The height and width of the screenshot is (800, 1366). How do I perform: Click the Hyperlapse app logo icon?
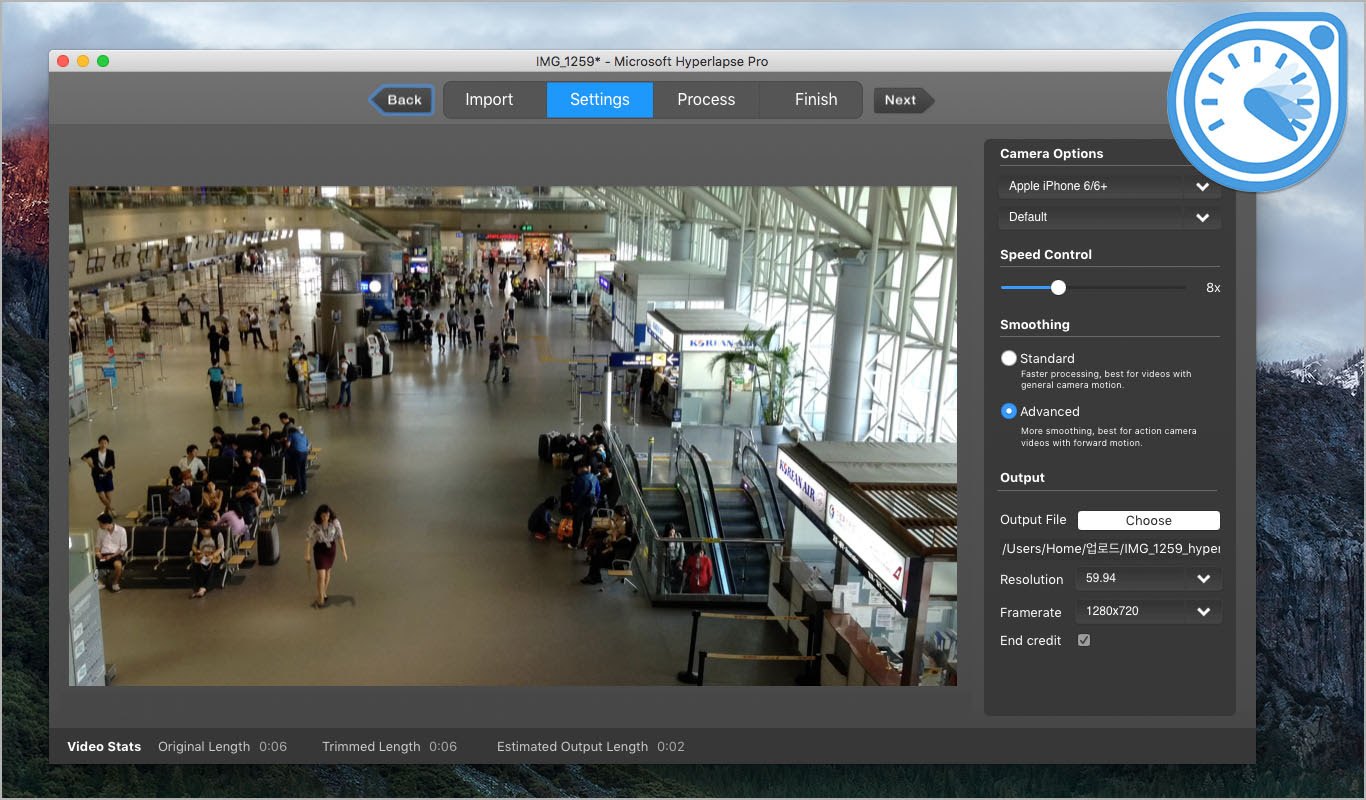1260,102
